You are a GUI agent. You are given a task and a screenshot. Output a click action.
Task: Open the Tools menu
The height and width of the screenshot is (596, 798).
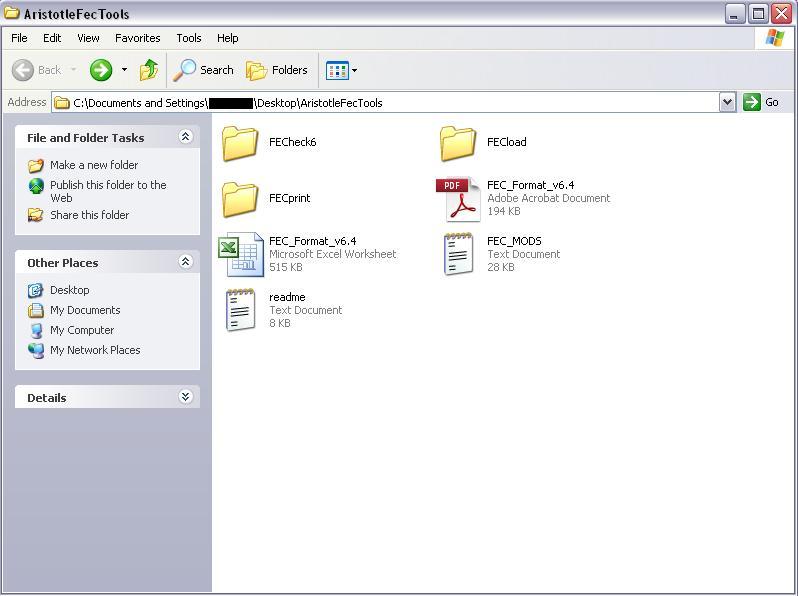coord(189,38)
